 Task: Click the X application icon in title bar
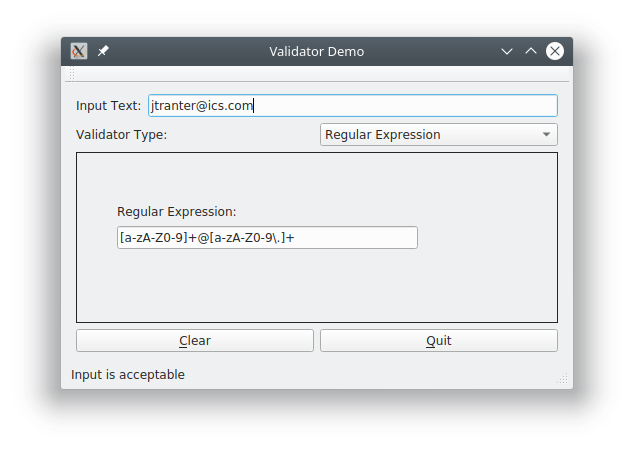click(x=80, y=51)
